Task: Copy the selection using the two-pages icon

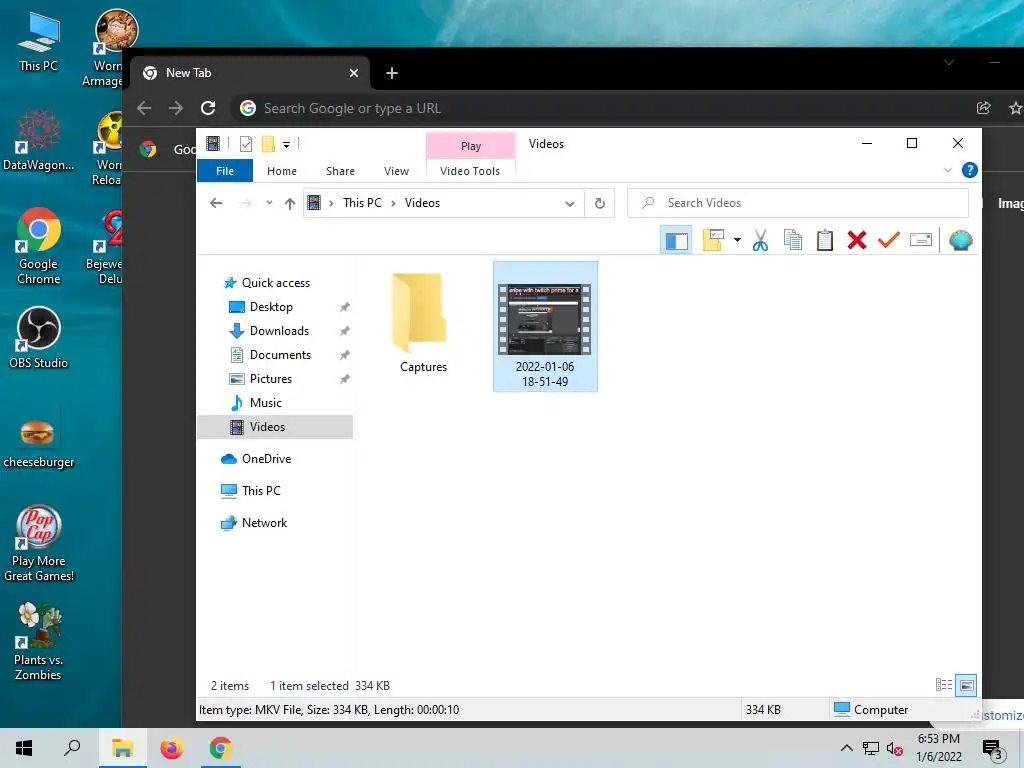Action: (792, 240)
